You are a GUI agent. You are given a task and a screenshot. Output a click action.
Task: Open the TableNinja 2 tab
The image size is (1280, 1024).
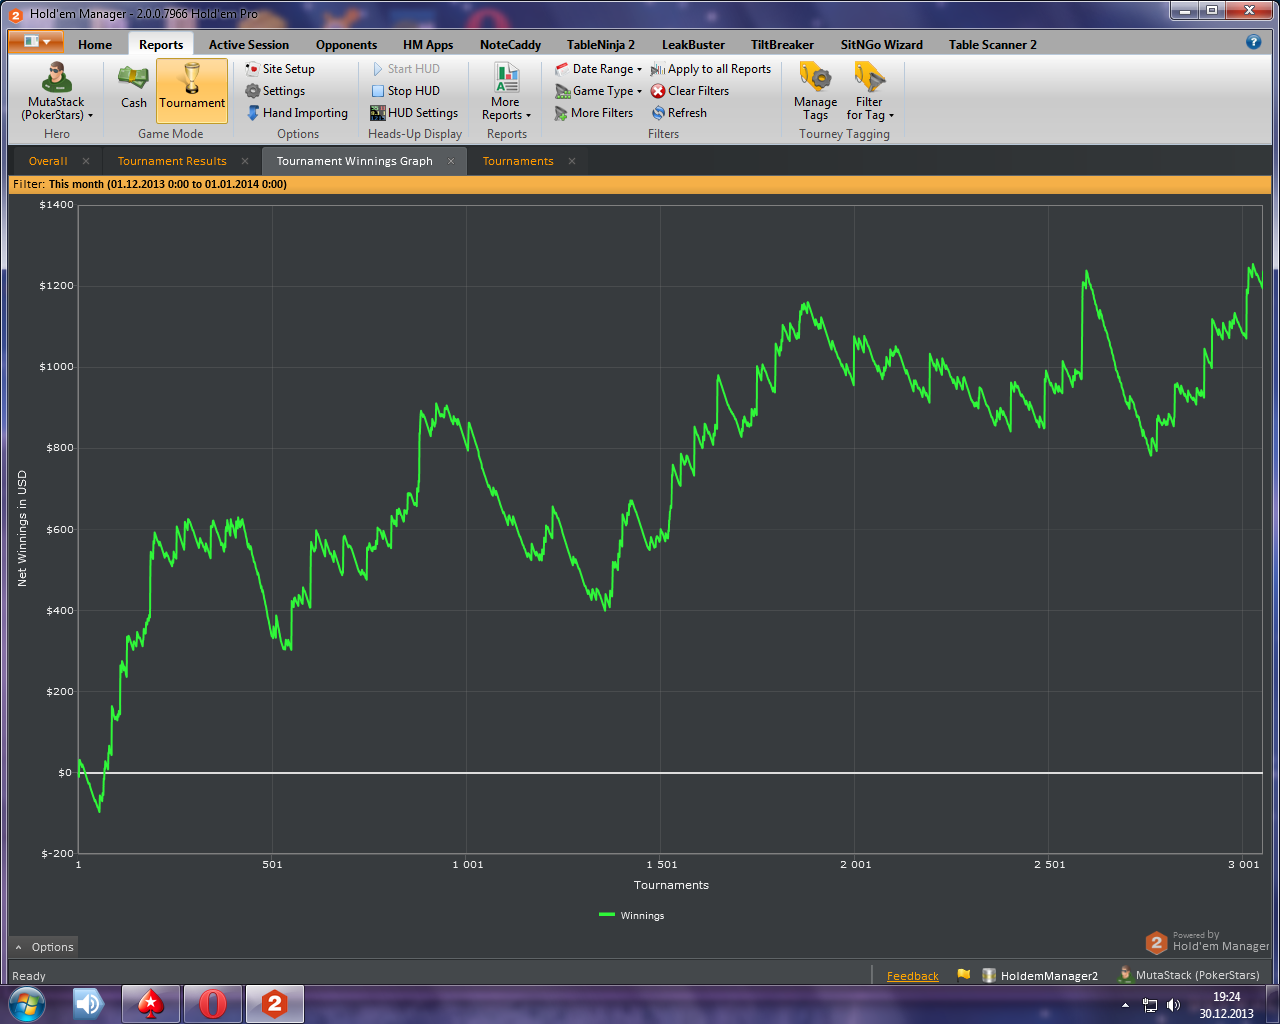[x=601, y=45]
